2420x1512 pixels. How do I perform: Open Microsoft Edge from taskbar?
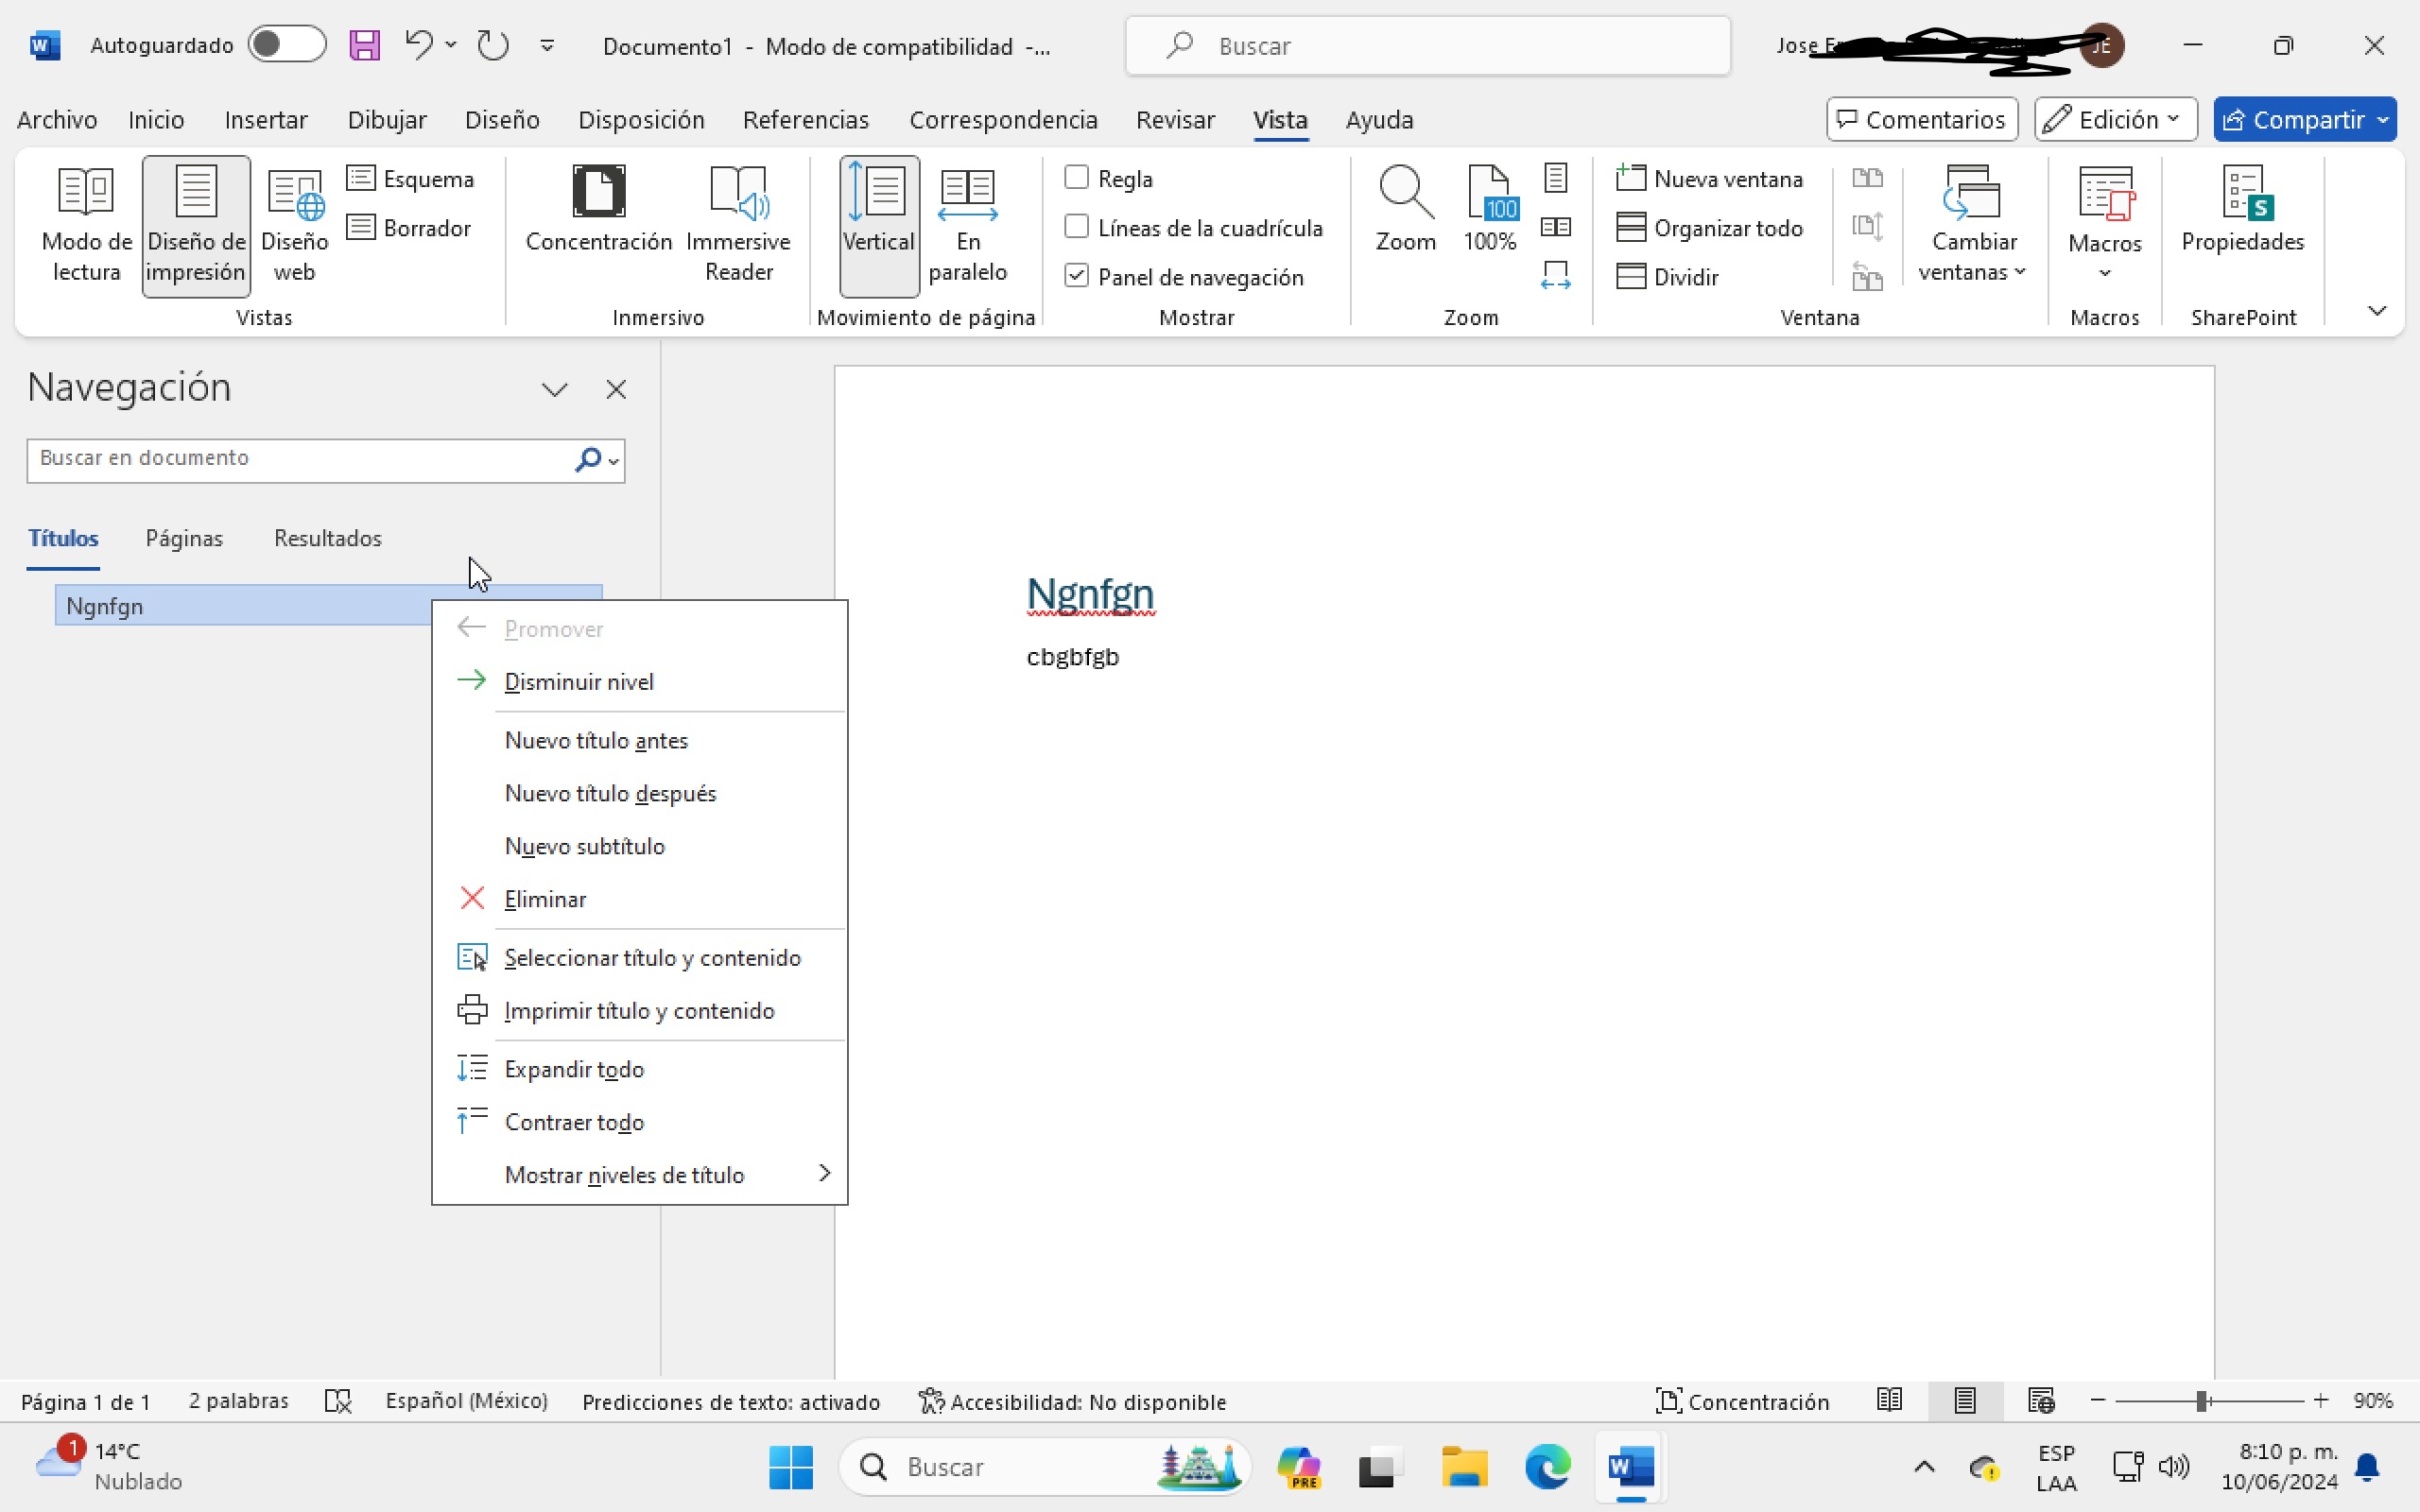pos(1546,1467)
